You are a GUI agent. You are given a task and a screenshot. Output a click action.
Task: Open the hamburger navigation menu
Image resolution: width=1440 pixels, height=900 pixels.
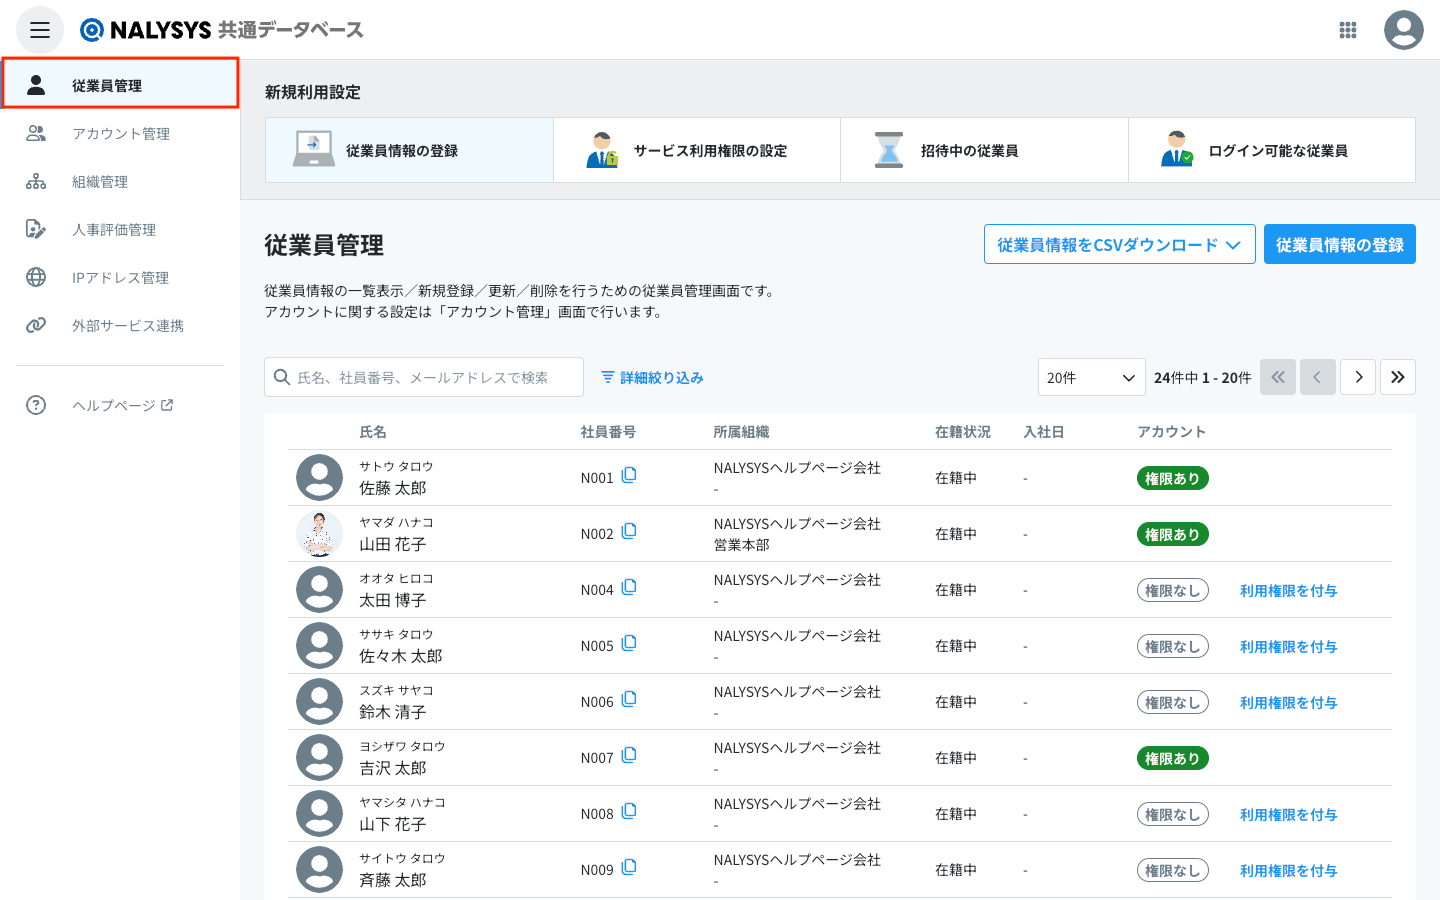(40, 30)
